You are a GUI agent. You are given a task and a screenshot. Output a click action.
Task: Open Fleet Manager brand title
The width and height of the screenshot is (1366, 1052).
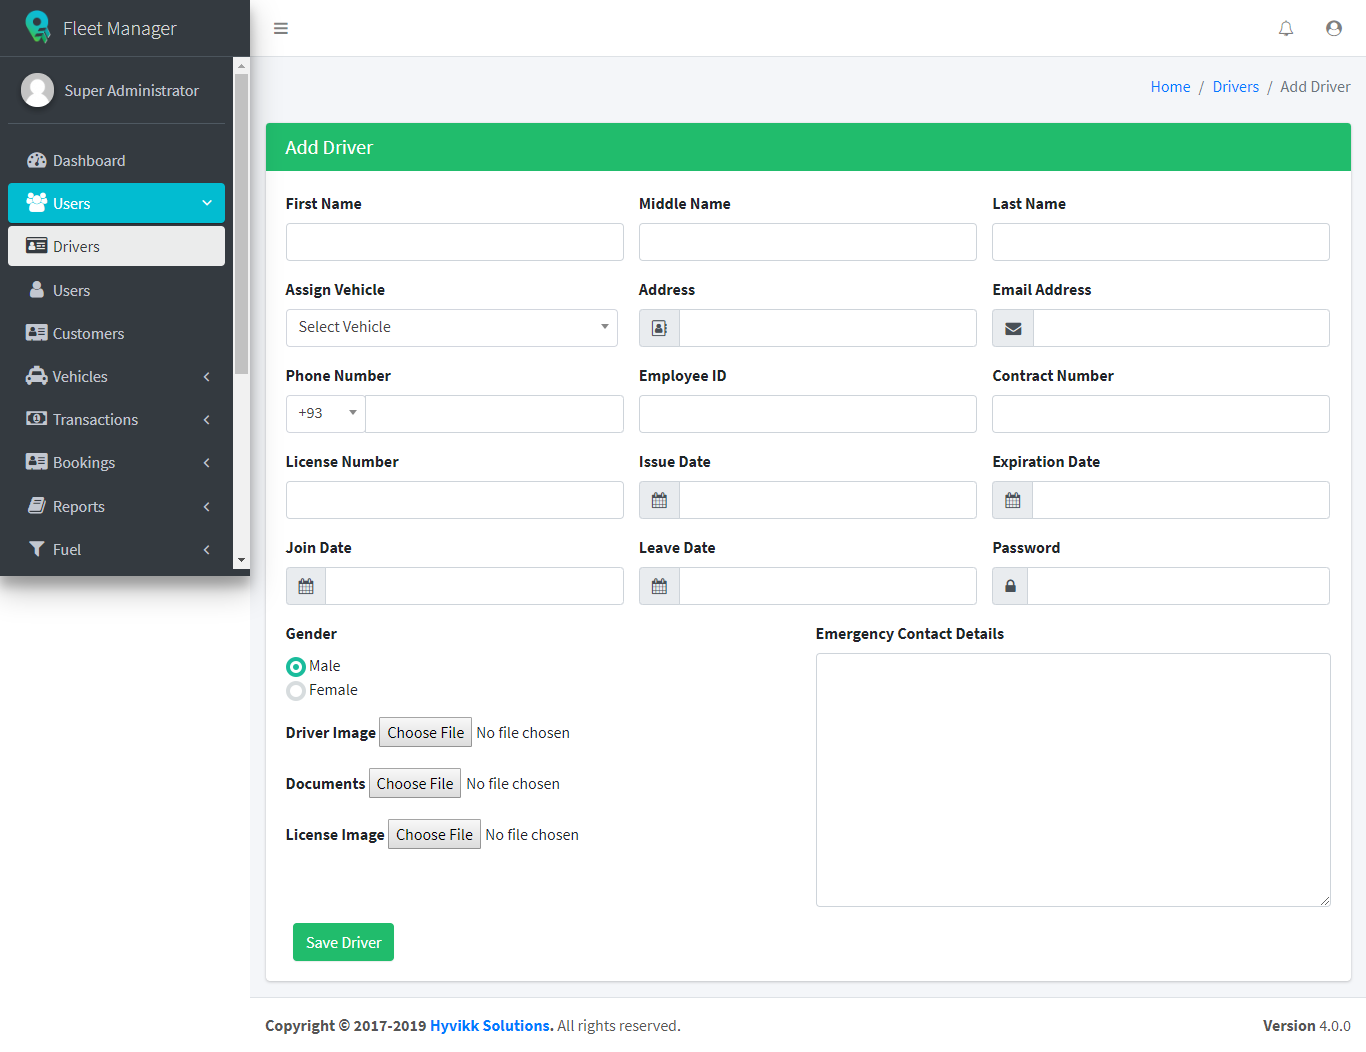[x=120, y=28]
